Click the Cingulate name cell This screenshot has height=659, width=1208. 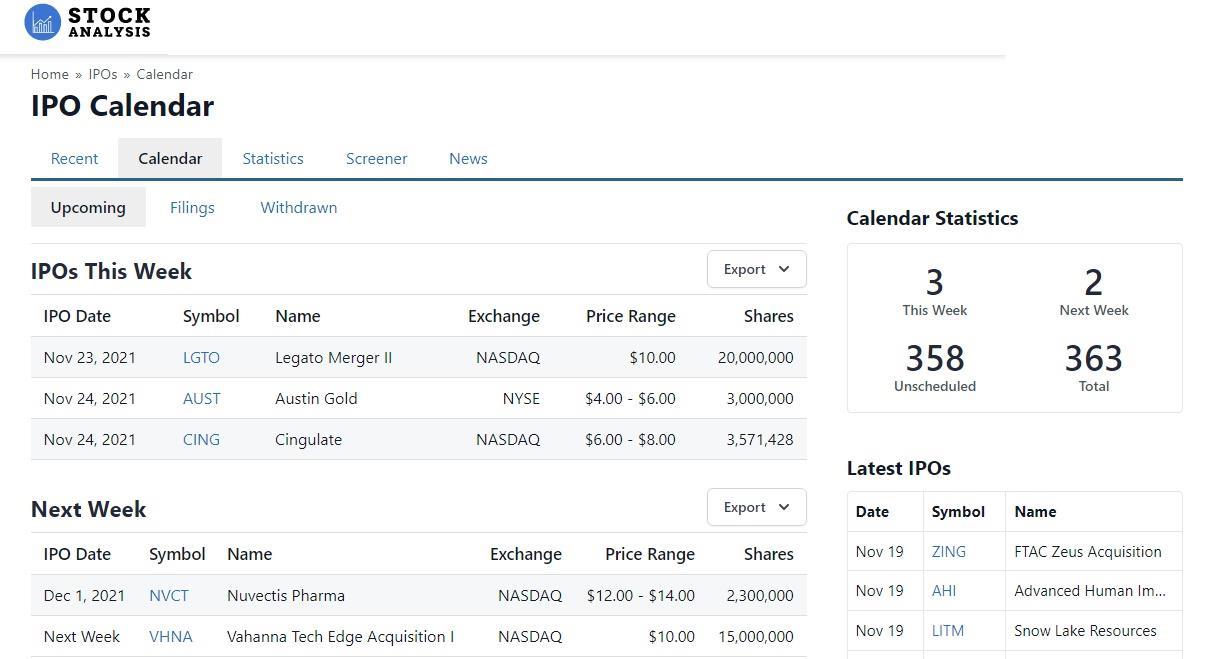point(308,439)
